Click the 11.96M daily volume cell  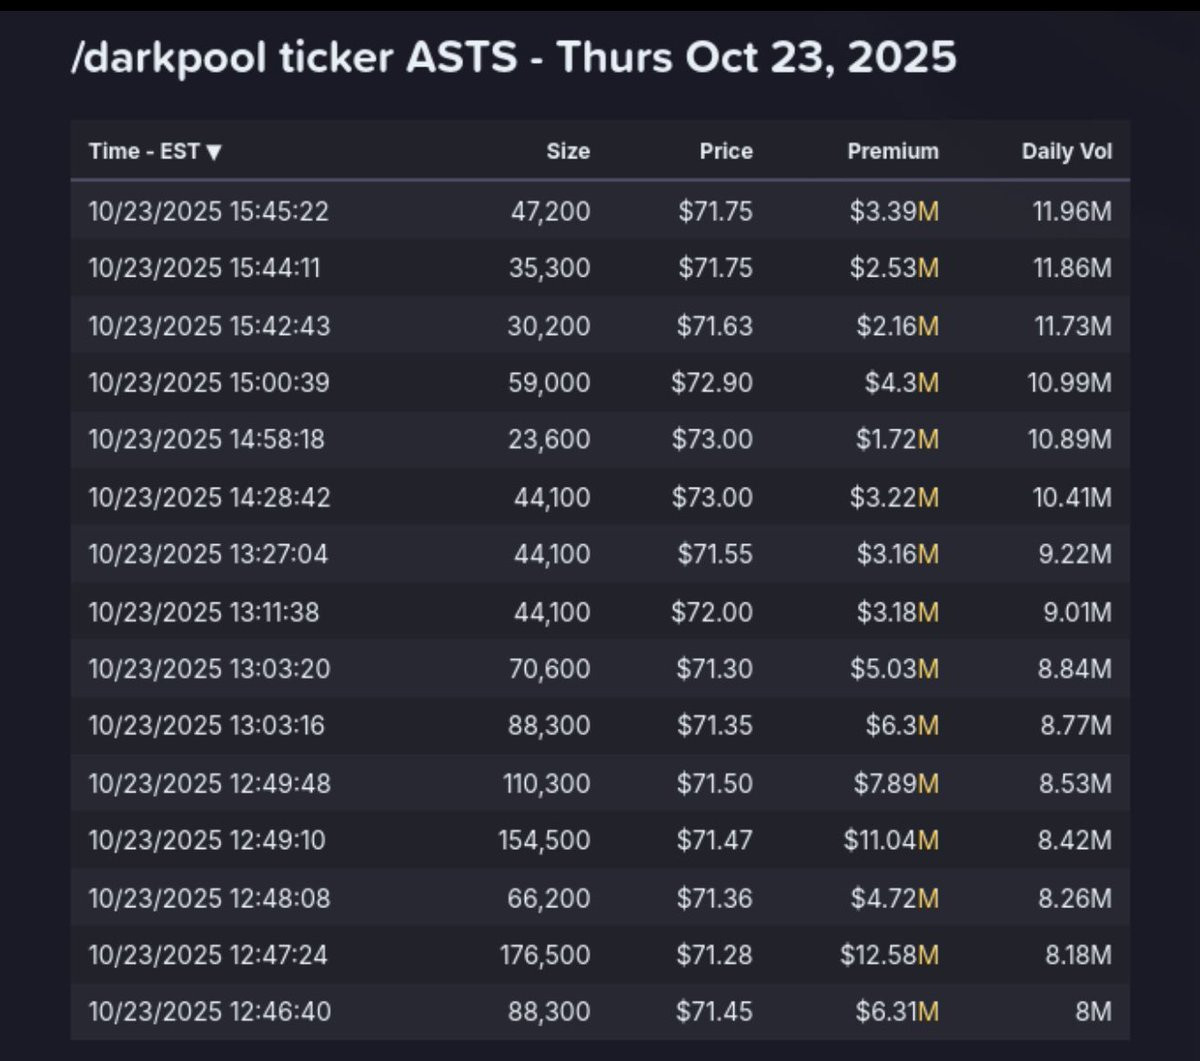pyautogui.click(x=1072, y=211)
